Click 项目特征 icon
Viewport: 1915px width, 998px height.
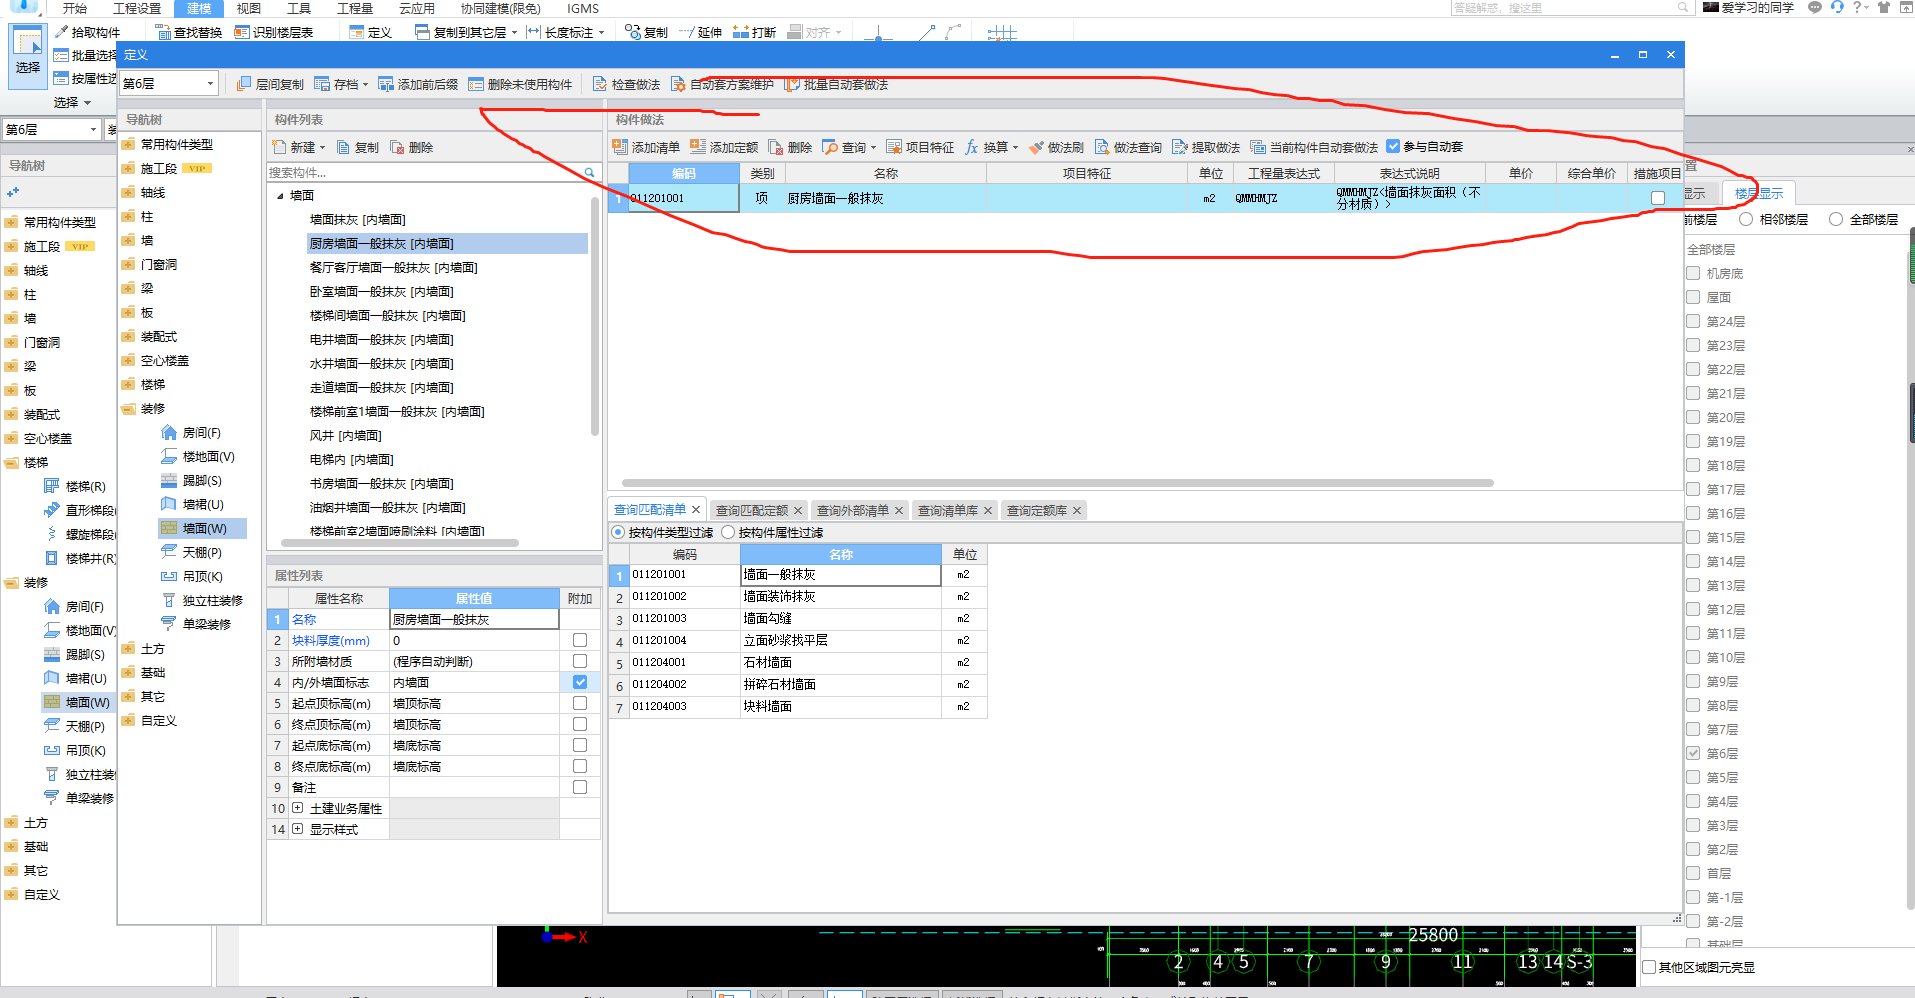(x=894, y=147)
